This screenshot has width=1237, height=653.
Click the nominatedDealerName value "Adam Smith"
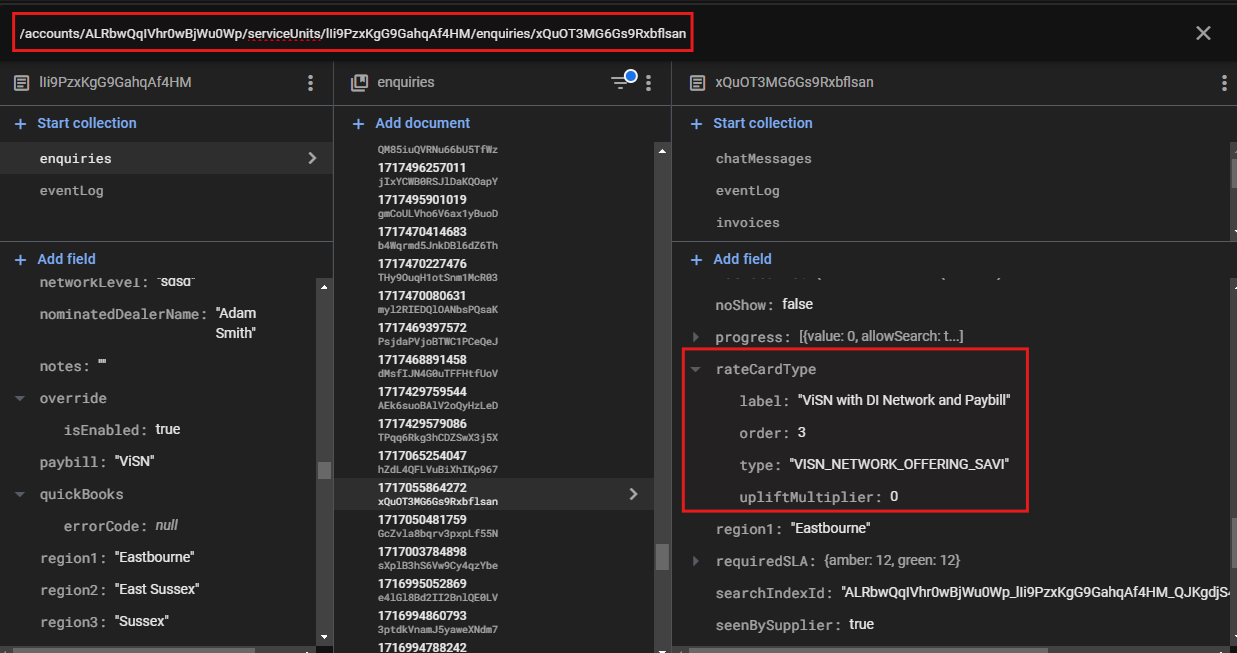tap(236, 323)
